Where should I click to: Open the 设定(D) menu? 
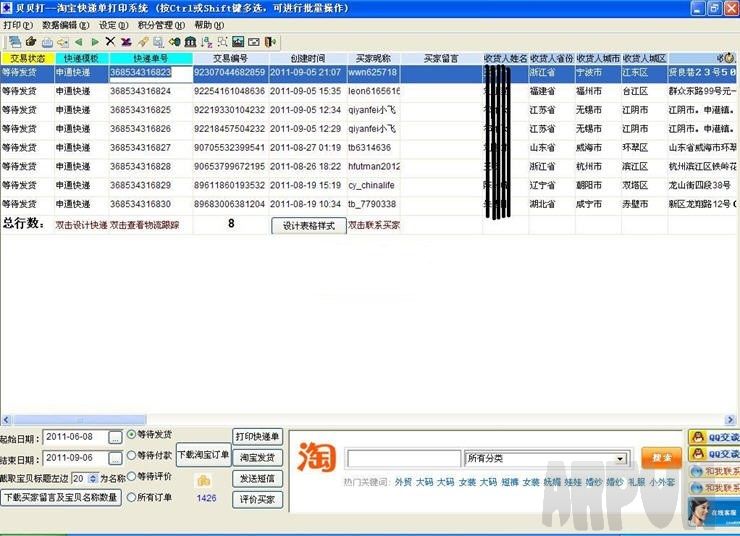pyautogui.click(x=113, y=25)
